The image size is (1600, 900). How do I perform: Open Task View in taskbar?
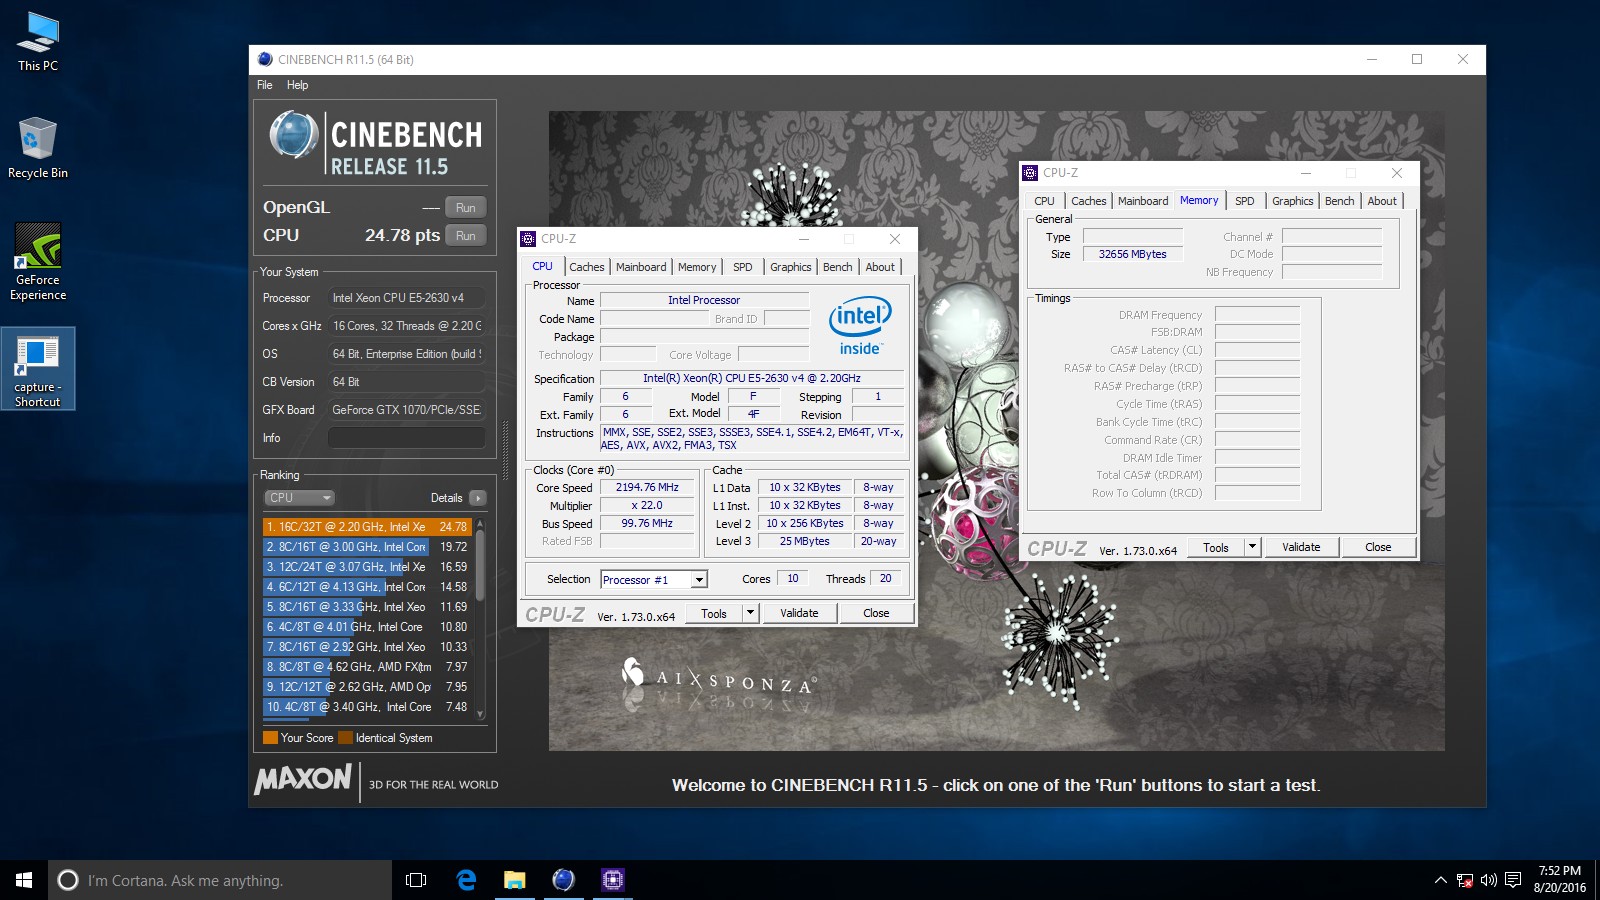pyautogui.click(x=416, y=880)
